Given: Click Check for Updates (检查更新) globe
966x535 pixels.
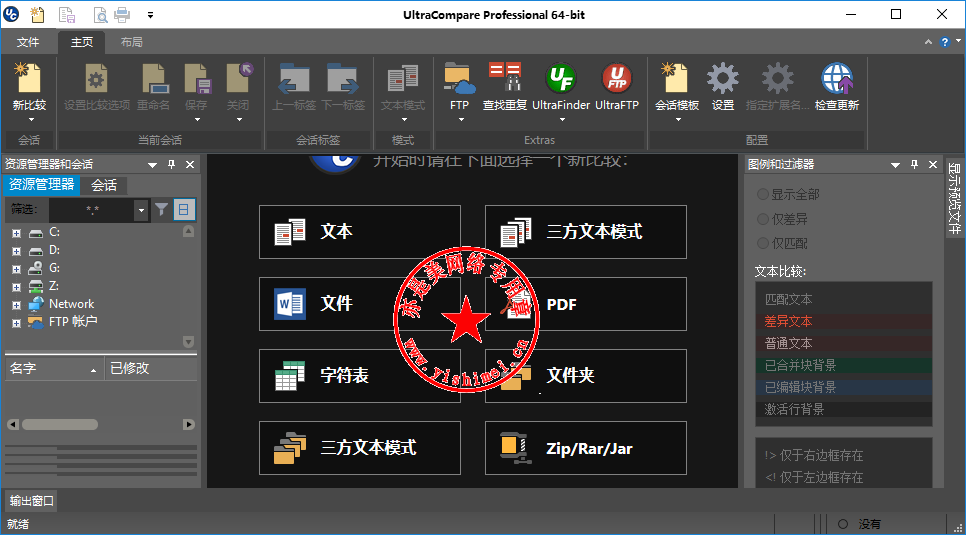Looking at the screenshot, I should tap(837, 78).
